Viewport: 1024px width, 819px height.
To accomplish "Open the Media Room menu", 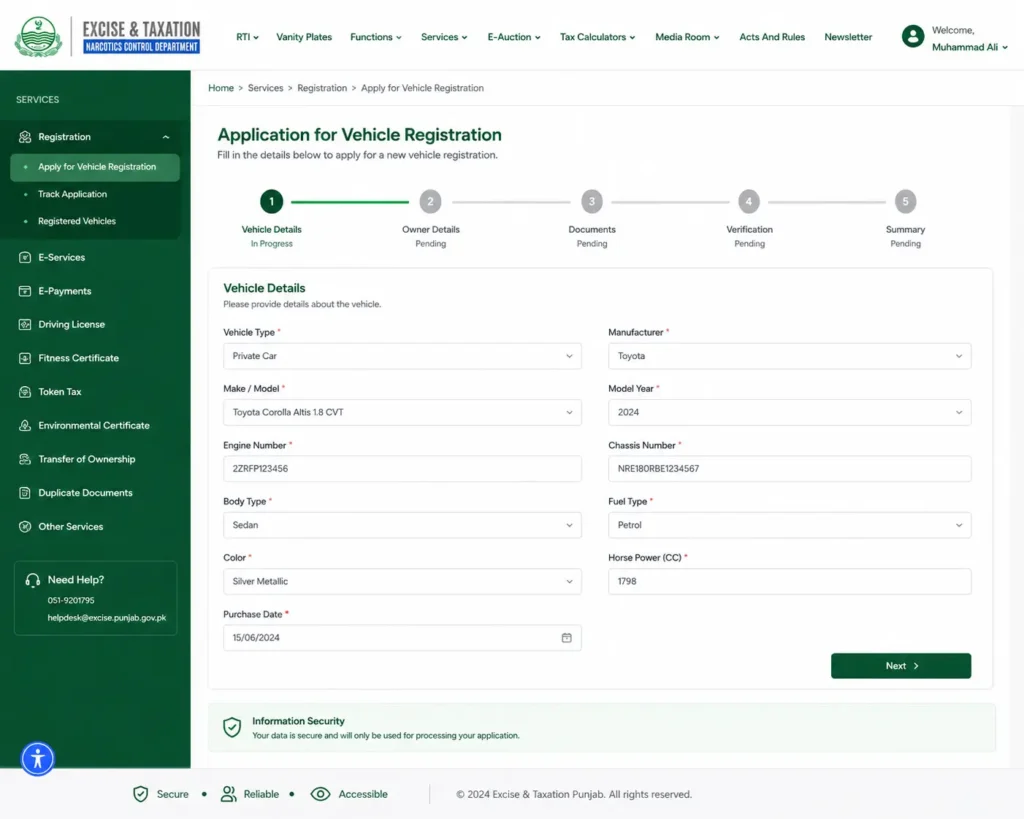I will click(x=687, y=37).
